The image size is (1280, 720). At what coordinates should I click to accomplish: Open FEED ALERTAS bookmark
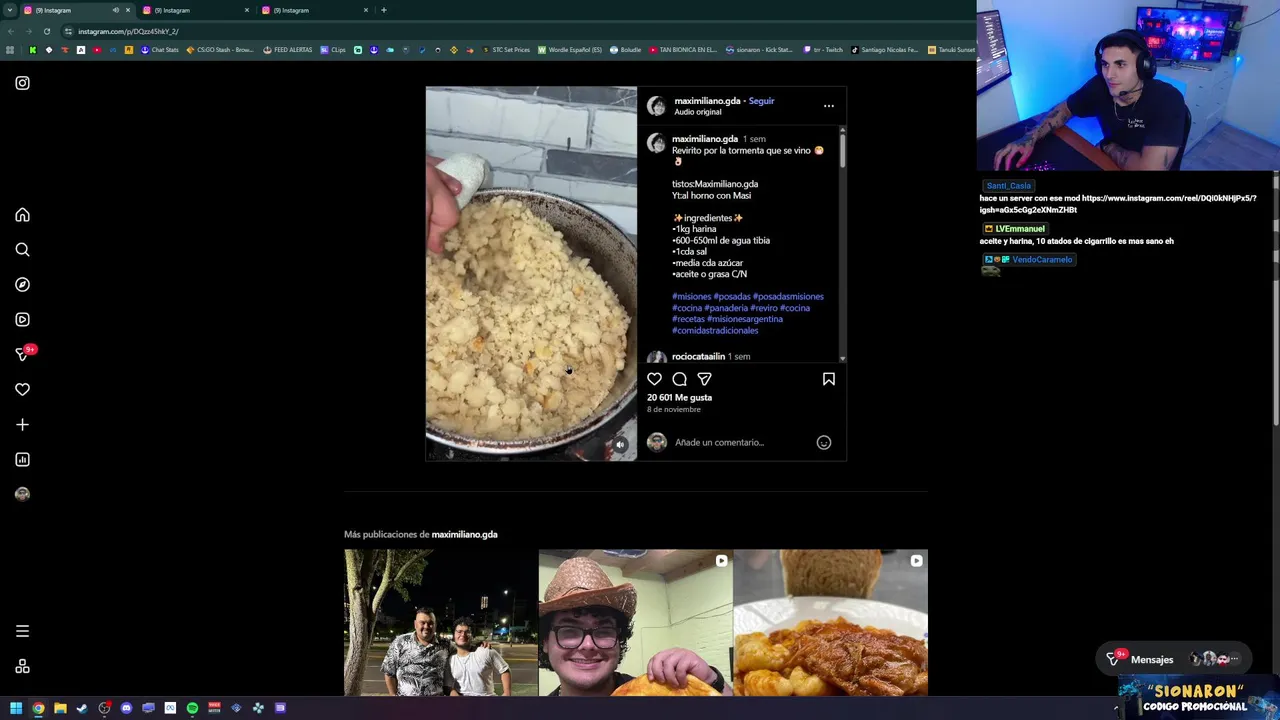[288, 50]
